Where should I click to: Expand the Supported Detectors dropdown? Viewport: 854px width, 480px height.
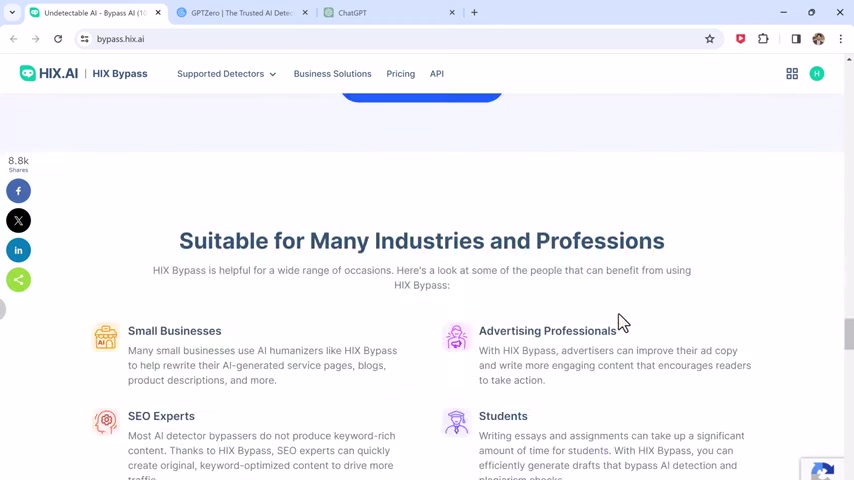[227, 74]
